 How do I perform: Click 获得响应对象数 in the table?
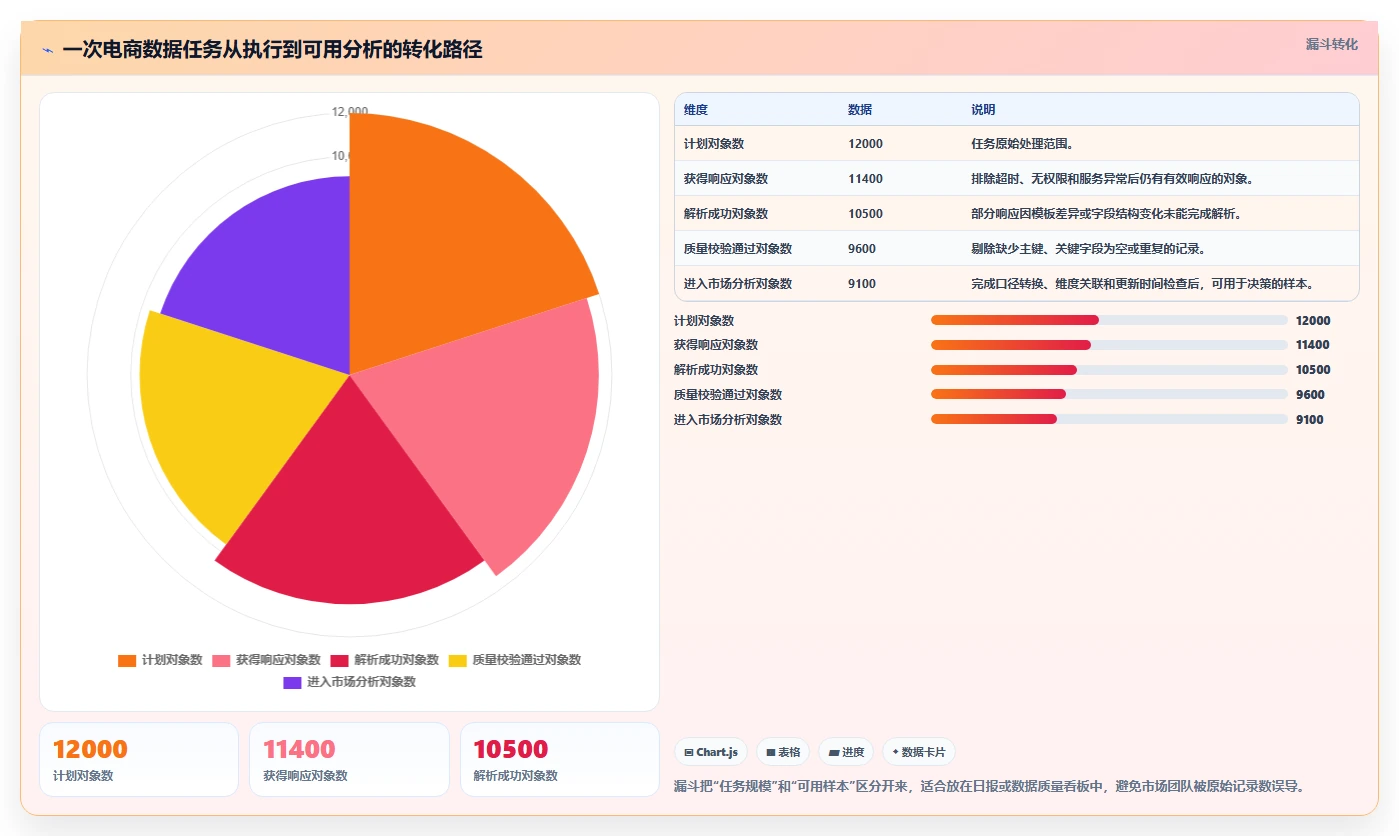click(x=726, y=179)
